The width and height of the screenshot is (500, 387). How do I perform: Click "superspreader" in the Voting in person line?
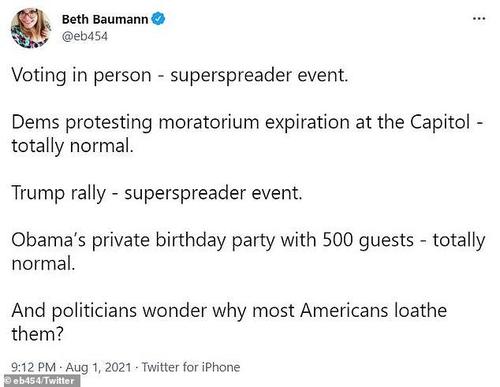(231, 76)
